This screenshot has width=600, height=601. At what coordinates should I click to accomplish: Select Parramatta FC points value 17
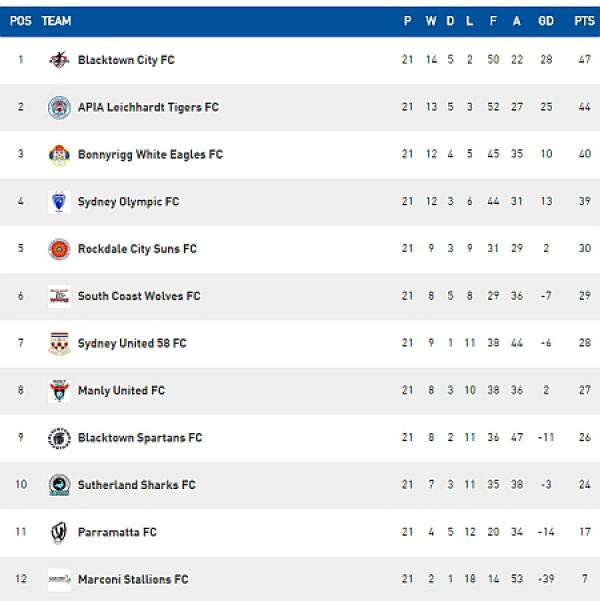[584, 532]
